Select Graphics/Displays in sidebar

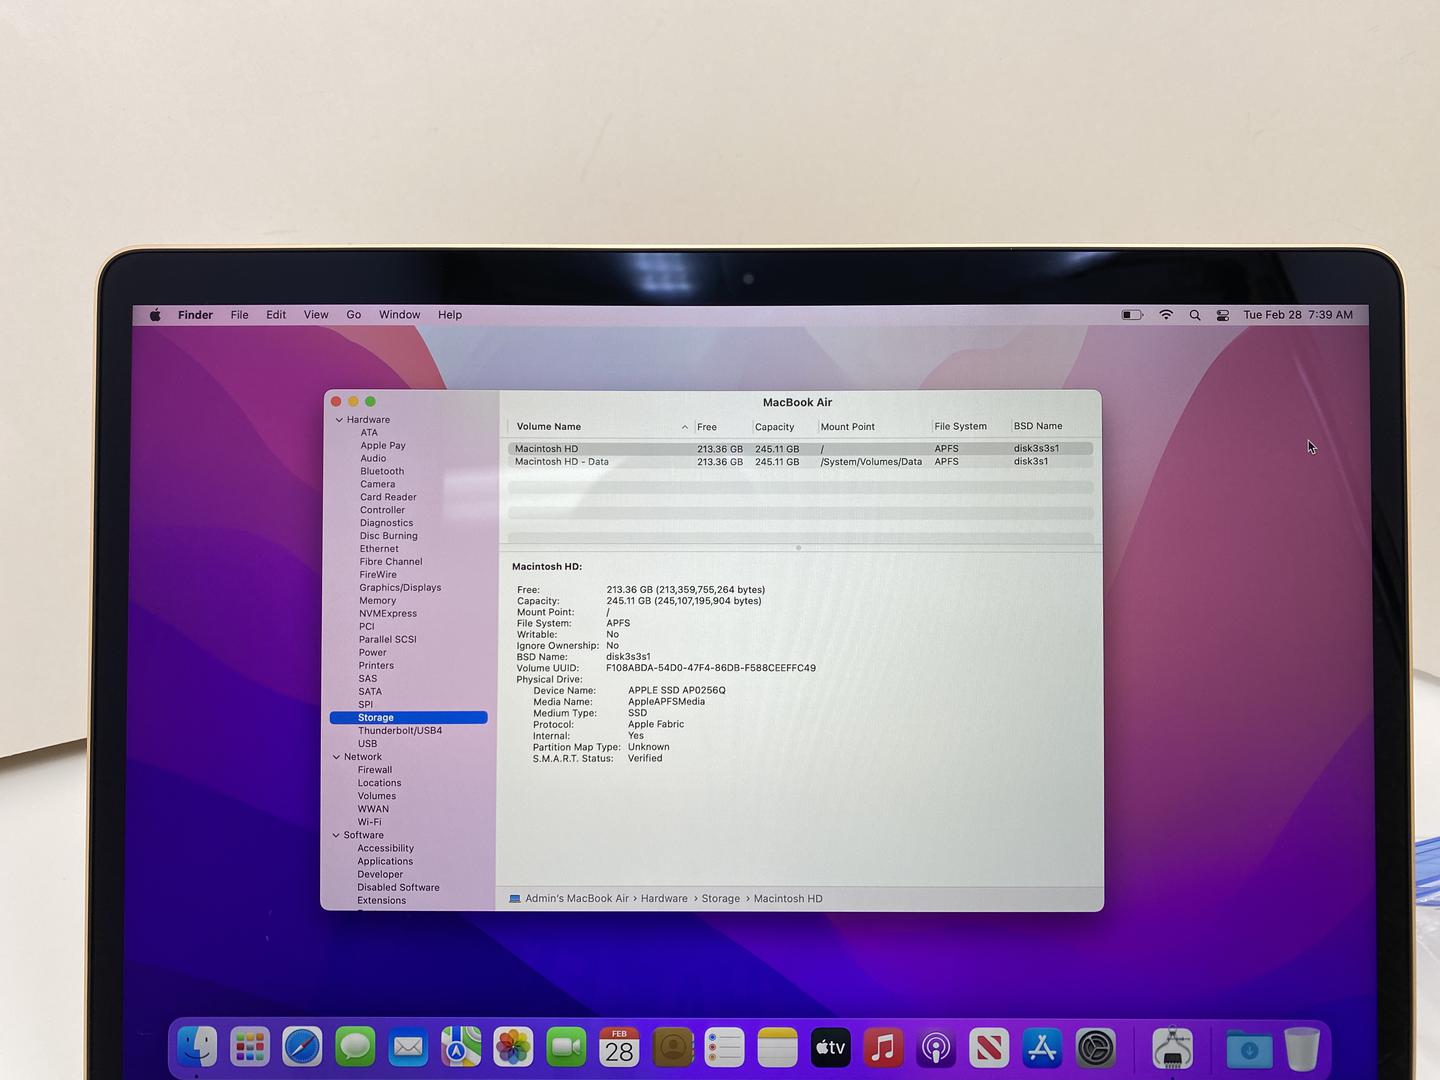[x=400, y=588]
